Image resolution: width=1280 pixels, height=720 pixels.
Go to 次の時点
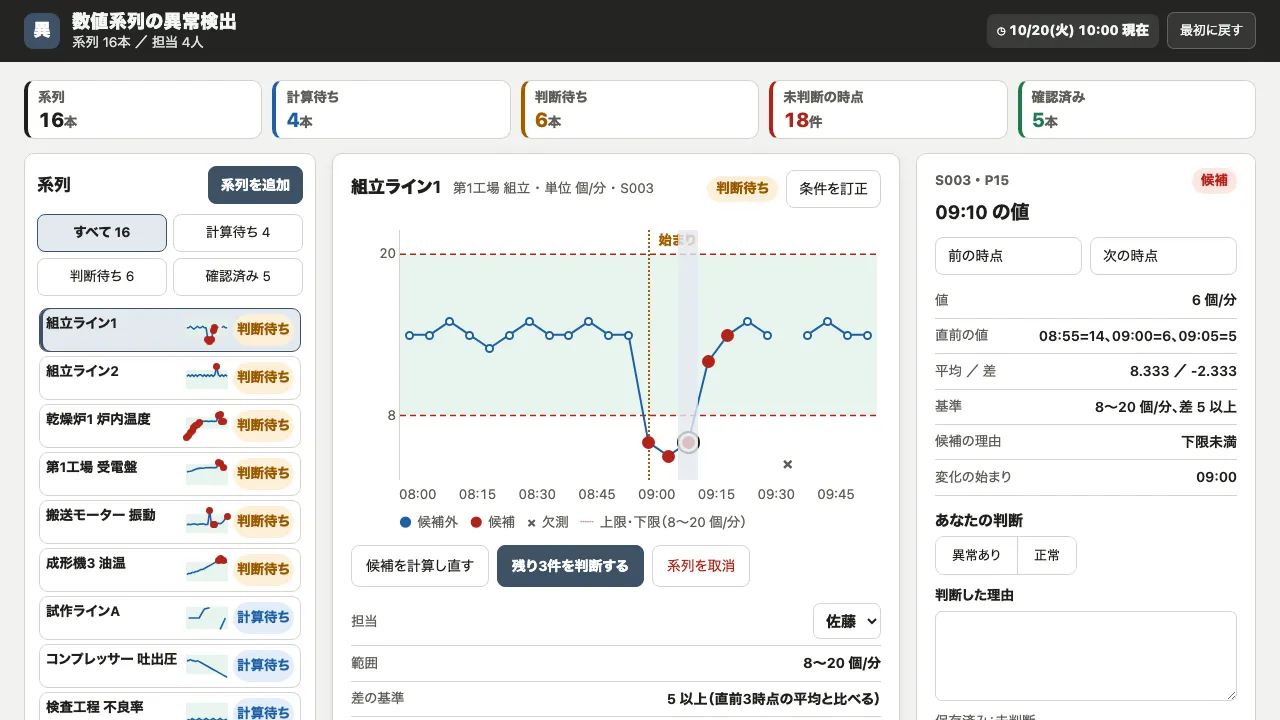pos(1163,256)
